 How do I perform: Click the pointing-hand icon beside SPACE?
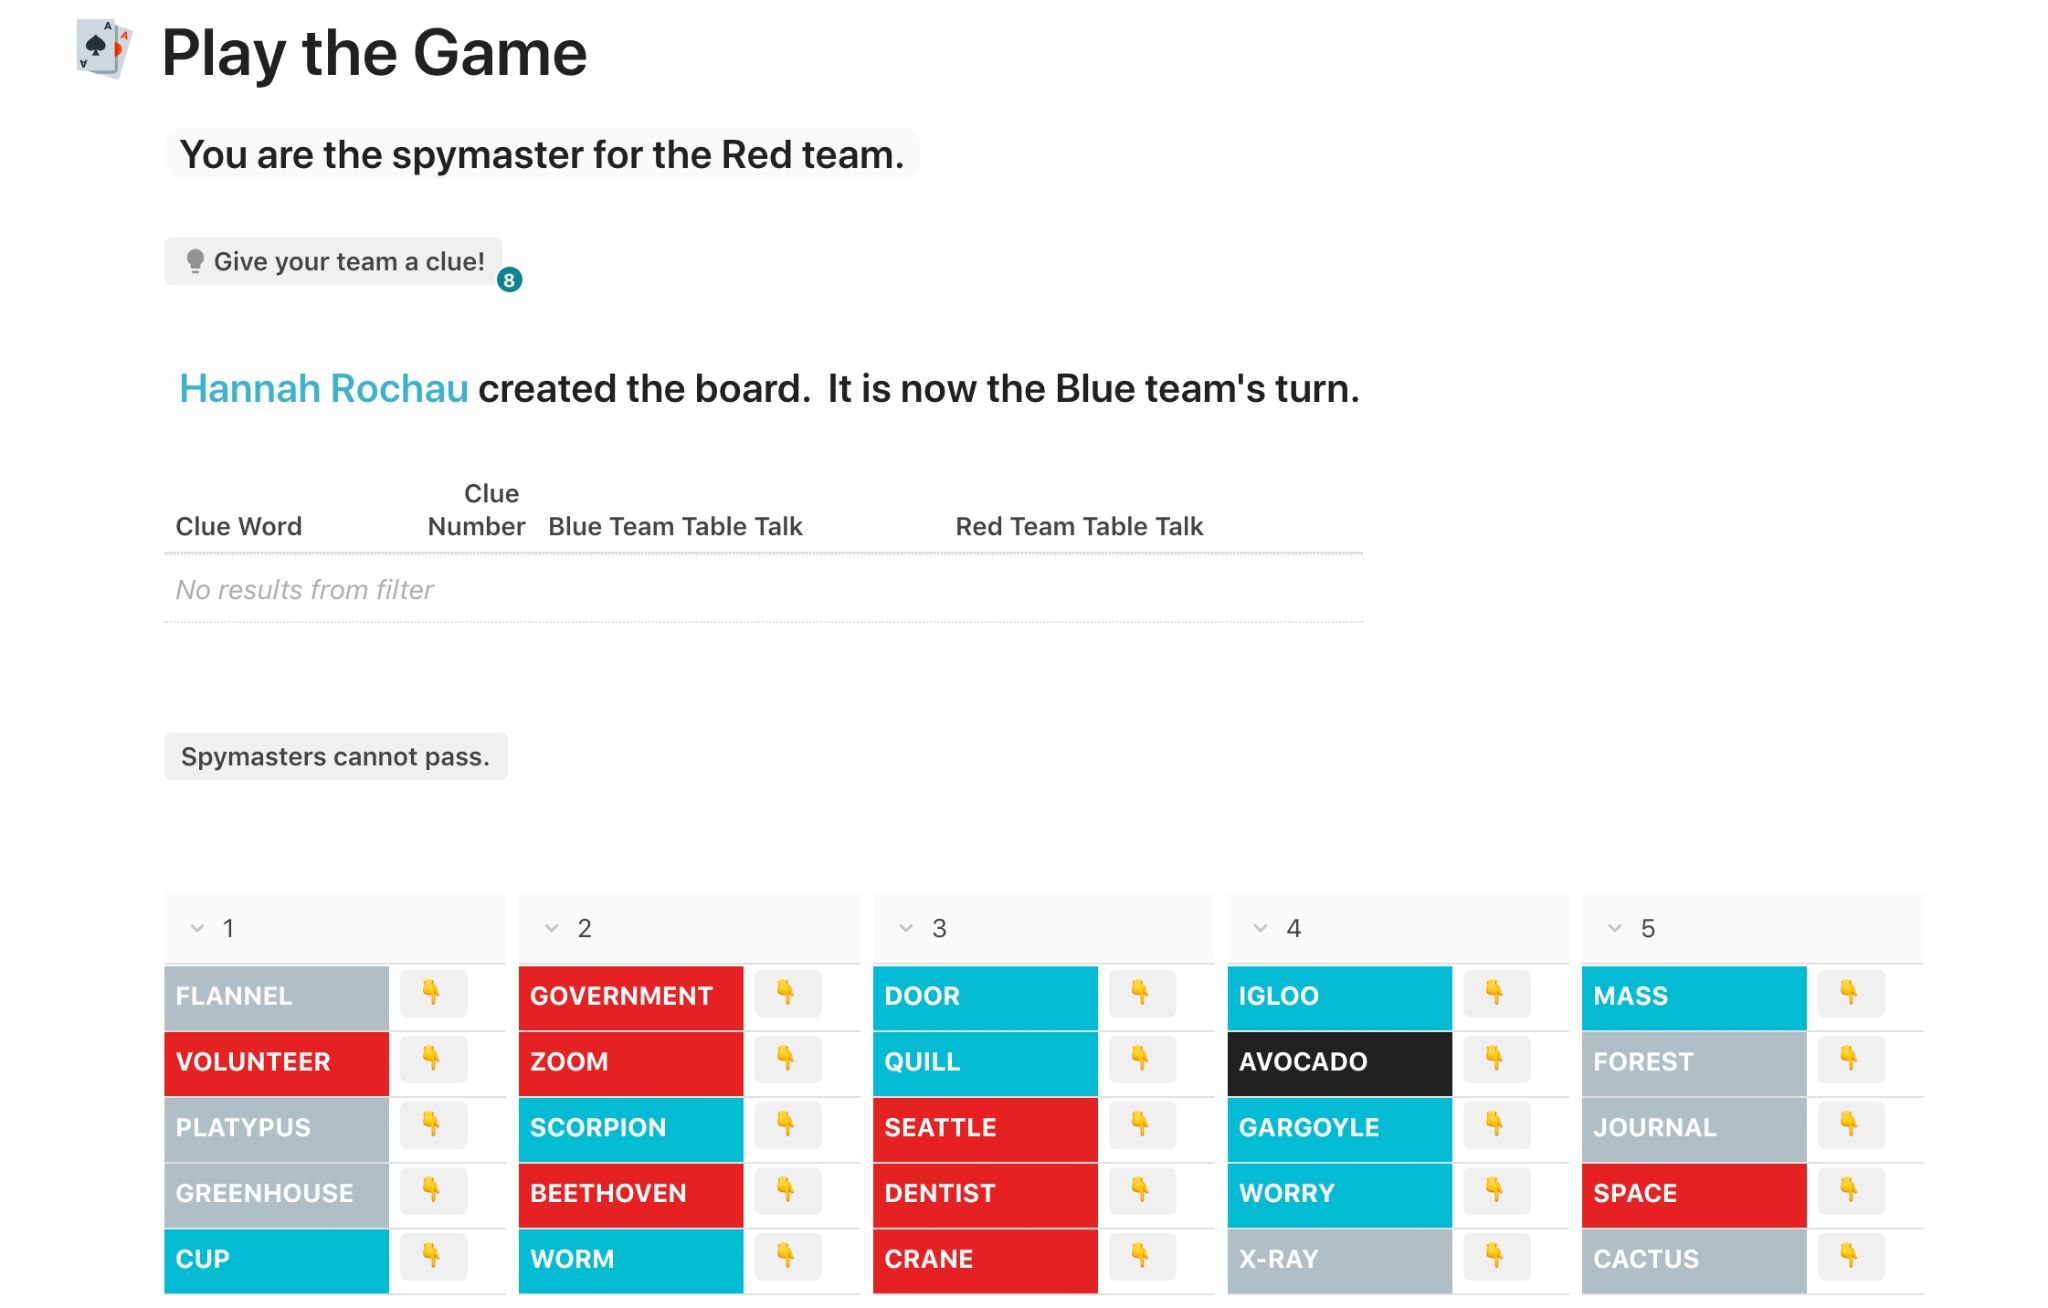click(1851, 1191)
